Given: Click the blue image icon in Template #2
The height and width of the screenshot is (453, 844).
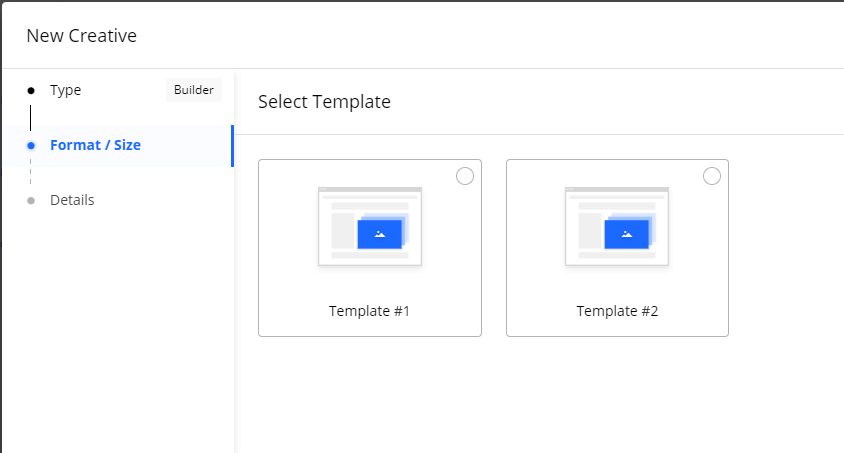Looking at the screenshot, I should pyautogui.click(x=627, y=234).
